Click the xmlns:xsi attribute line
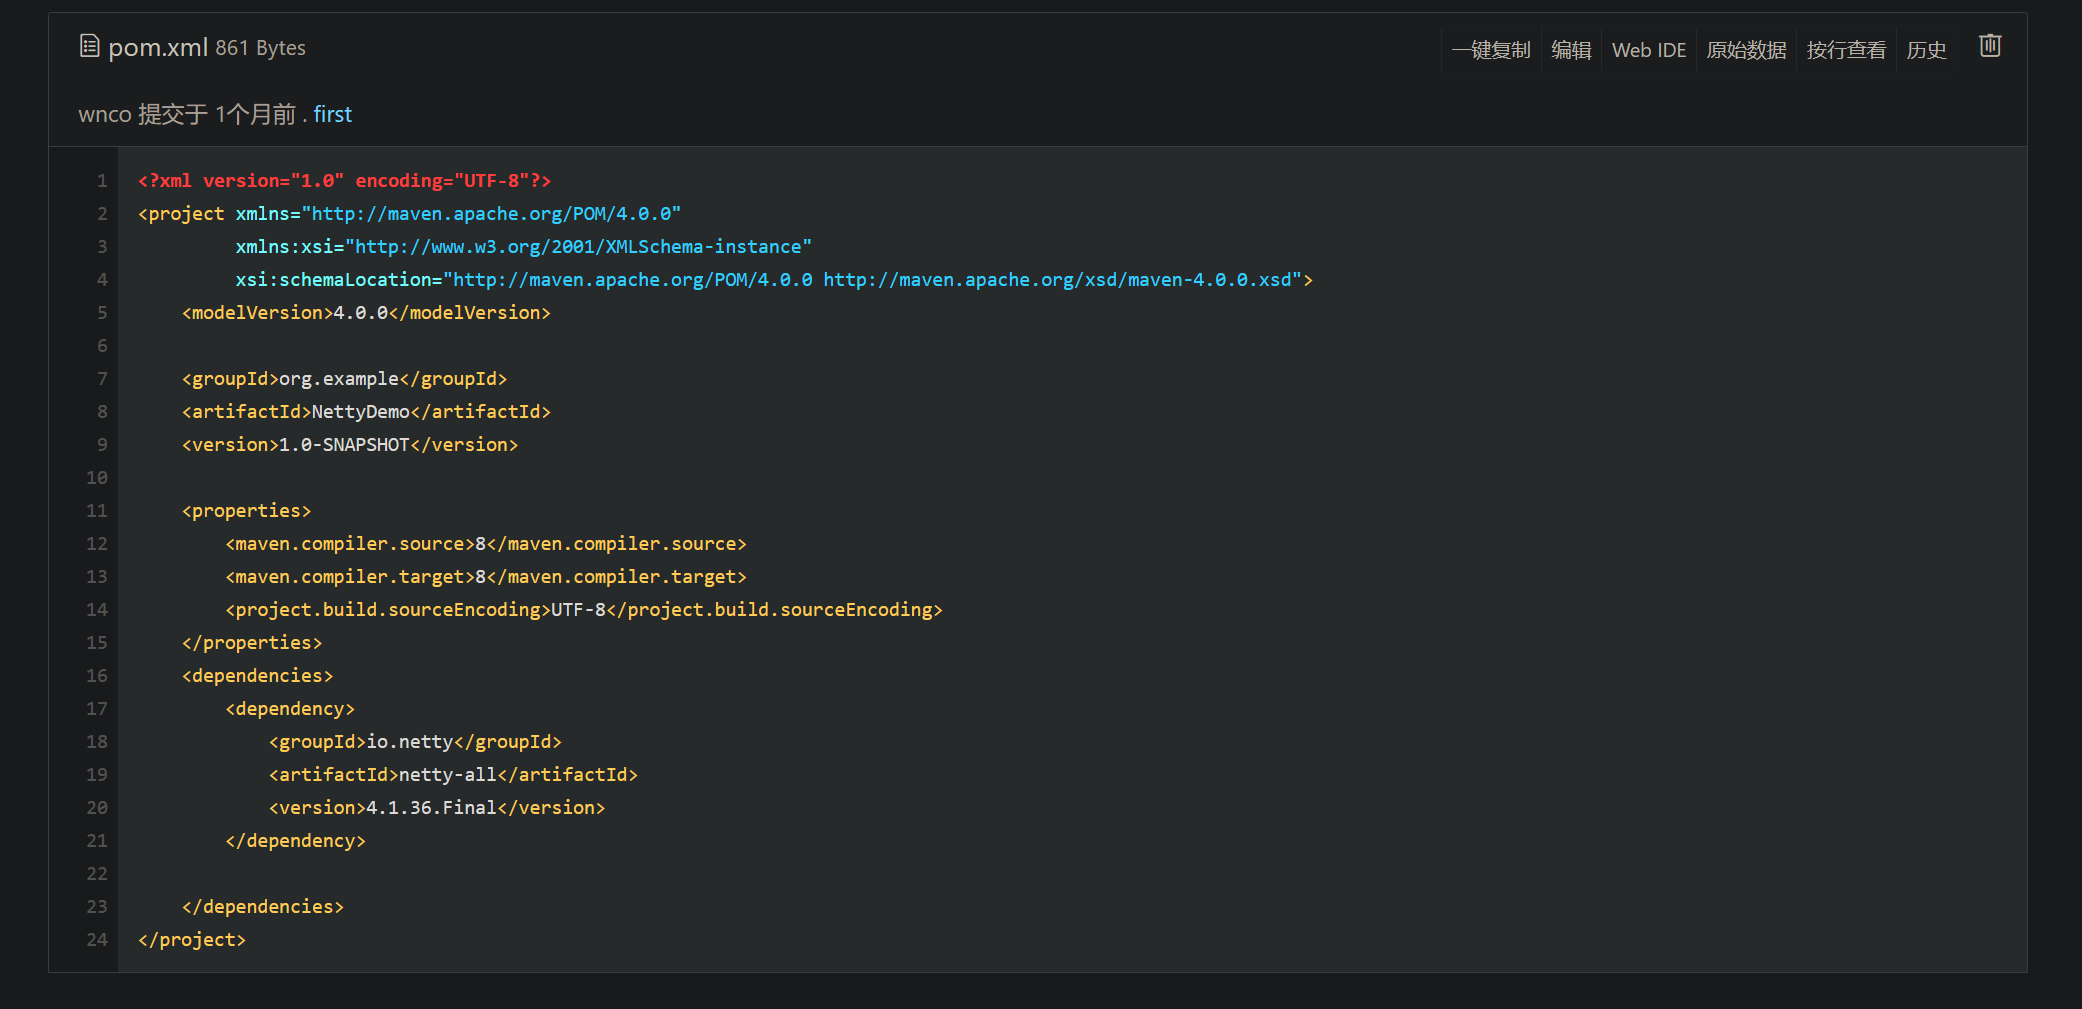 [x=524, y=247]
